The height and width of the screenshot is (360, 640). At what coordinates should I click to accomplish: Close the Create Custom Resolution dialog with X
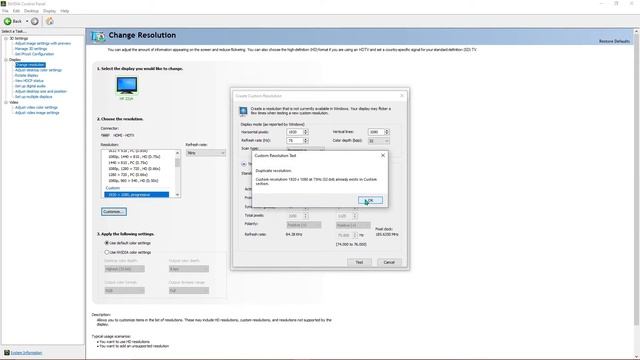[402, 96]
